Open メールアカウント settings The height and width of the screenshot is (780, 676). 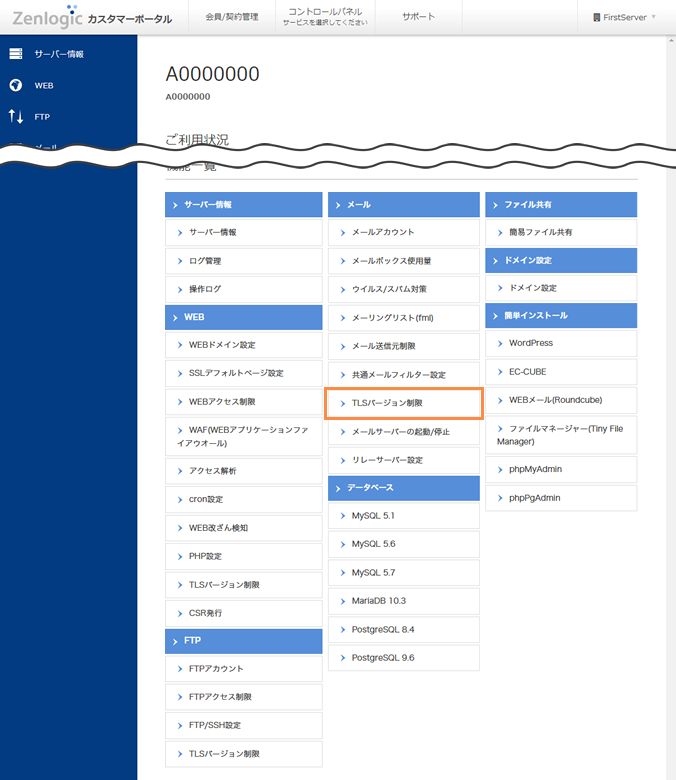(x=404, y=232)
